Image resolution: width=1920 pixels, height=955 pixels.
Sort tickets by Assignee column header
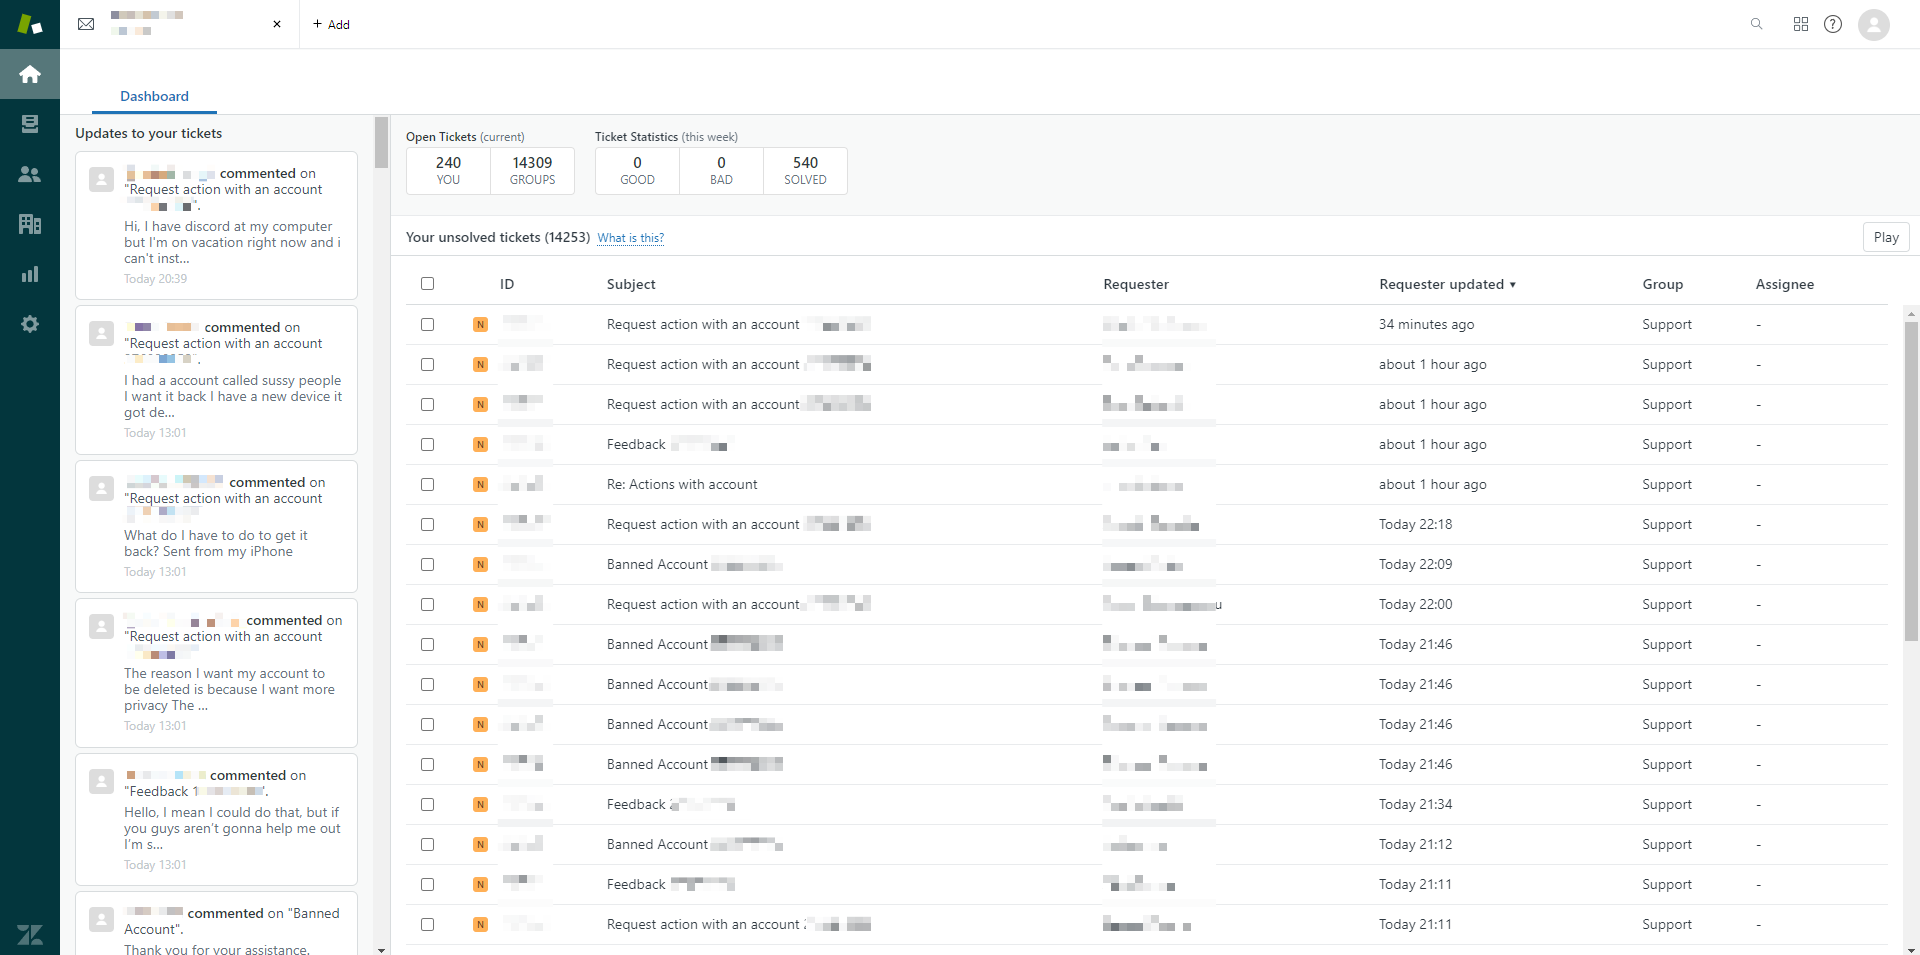[x=1784, y=284]
